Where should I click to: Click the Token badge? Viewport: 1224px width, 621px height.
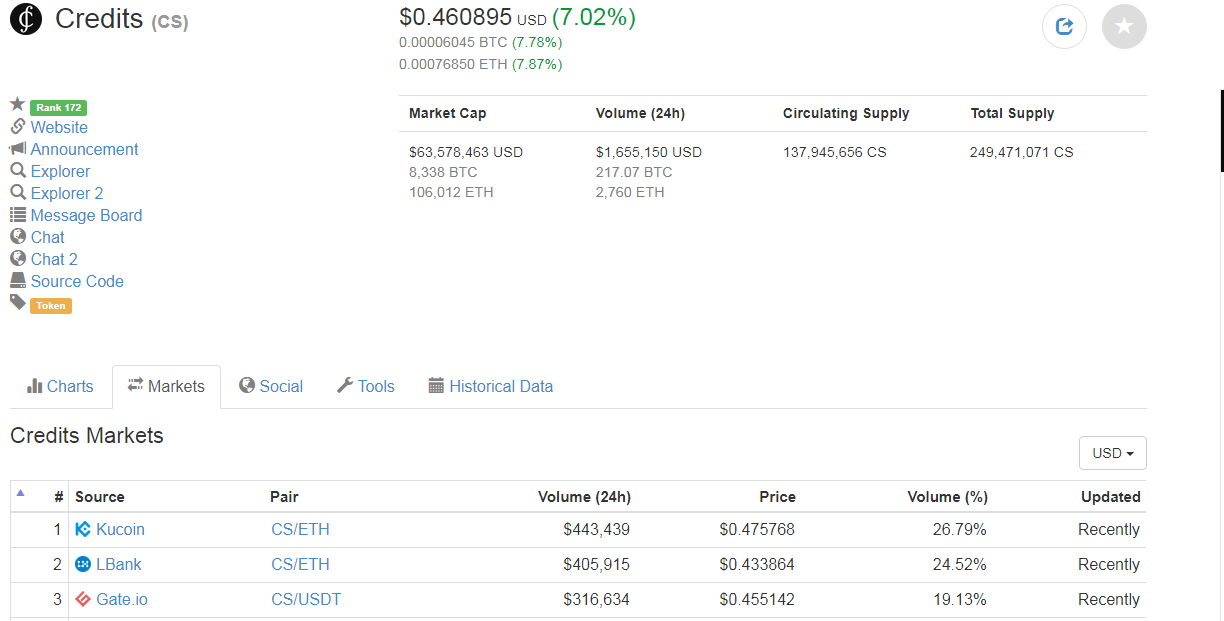tap(51, 305)
